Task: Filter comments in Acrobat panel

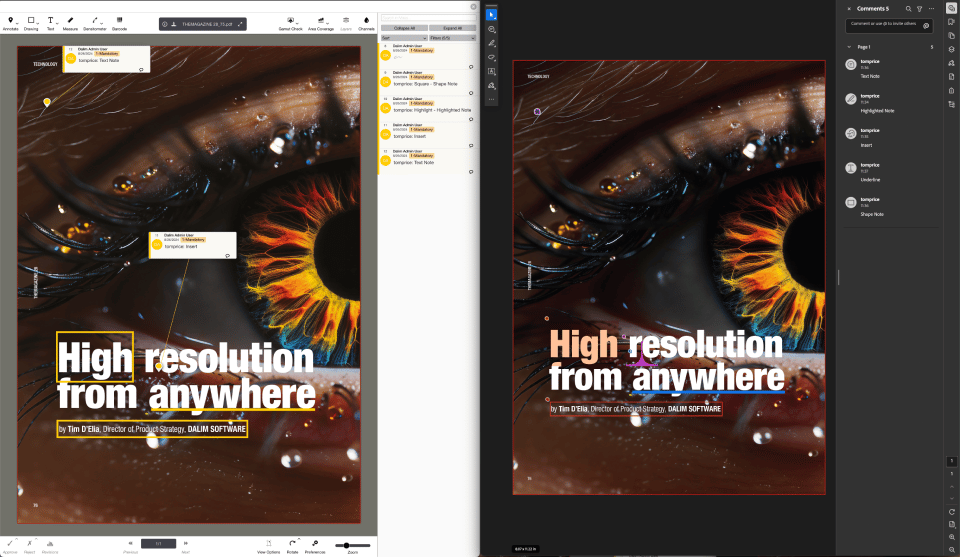Action: tap(919, 9)
